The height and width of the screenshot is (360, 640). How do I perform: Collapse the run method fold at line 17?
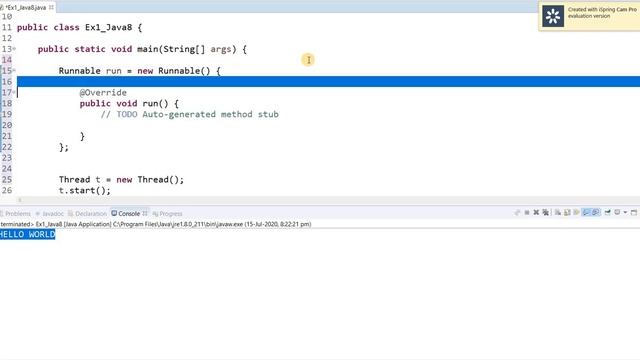point(14,92)
